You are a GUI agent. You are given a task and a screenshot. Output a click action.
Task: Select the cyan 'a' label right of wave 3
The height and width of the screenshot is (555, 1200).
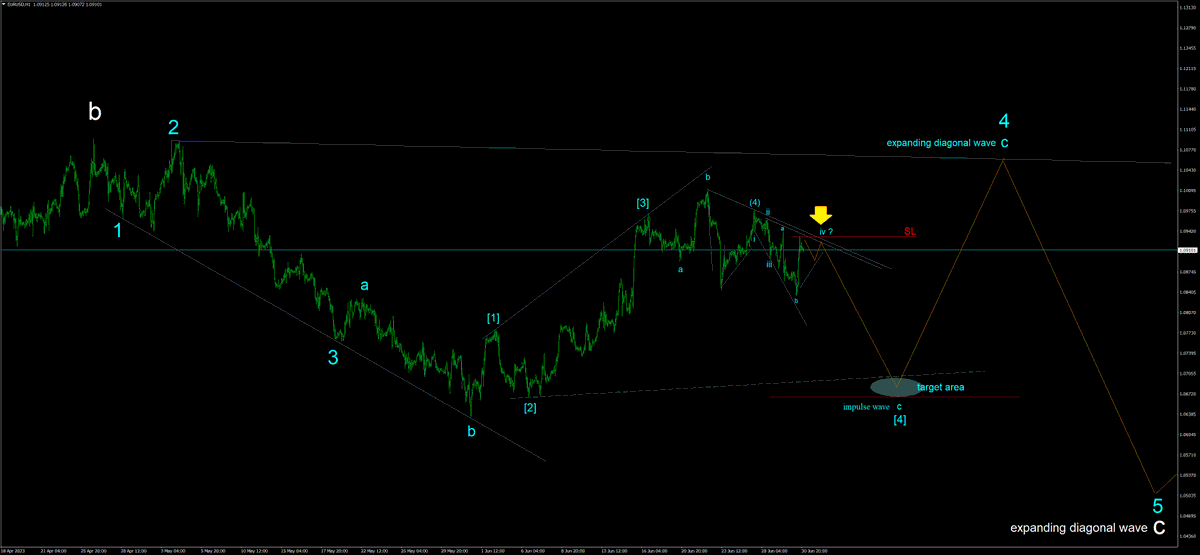[365, 285]
